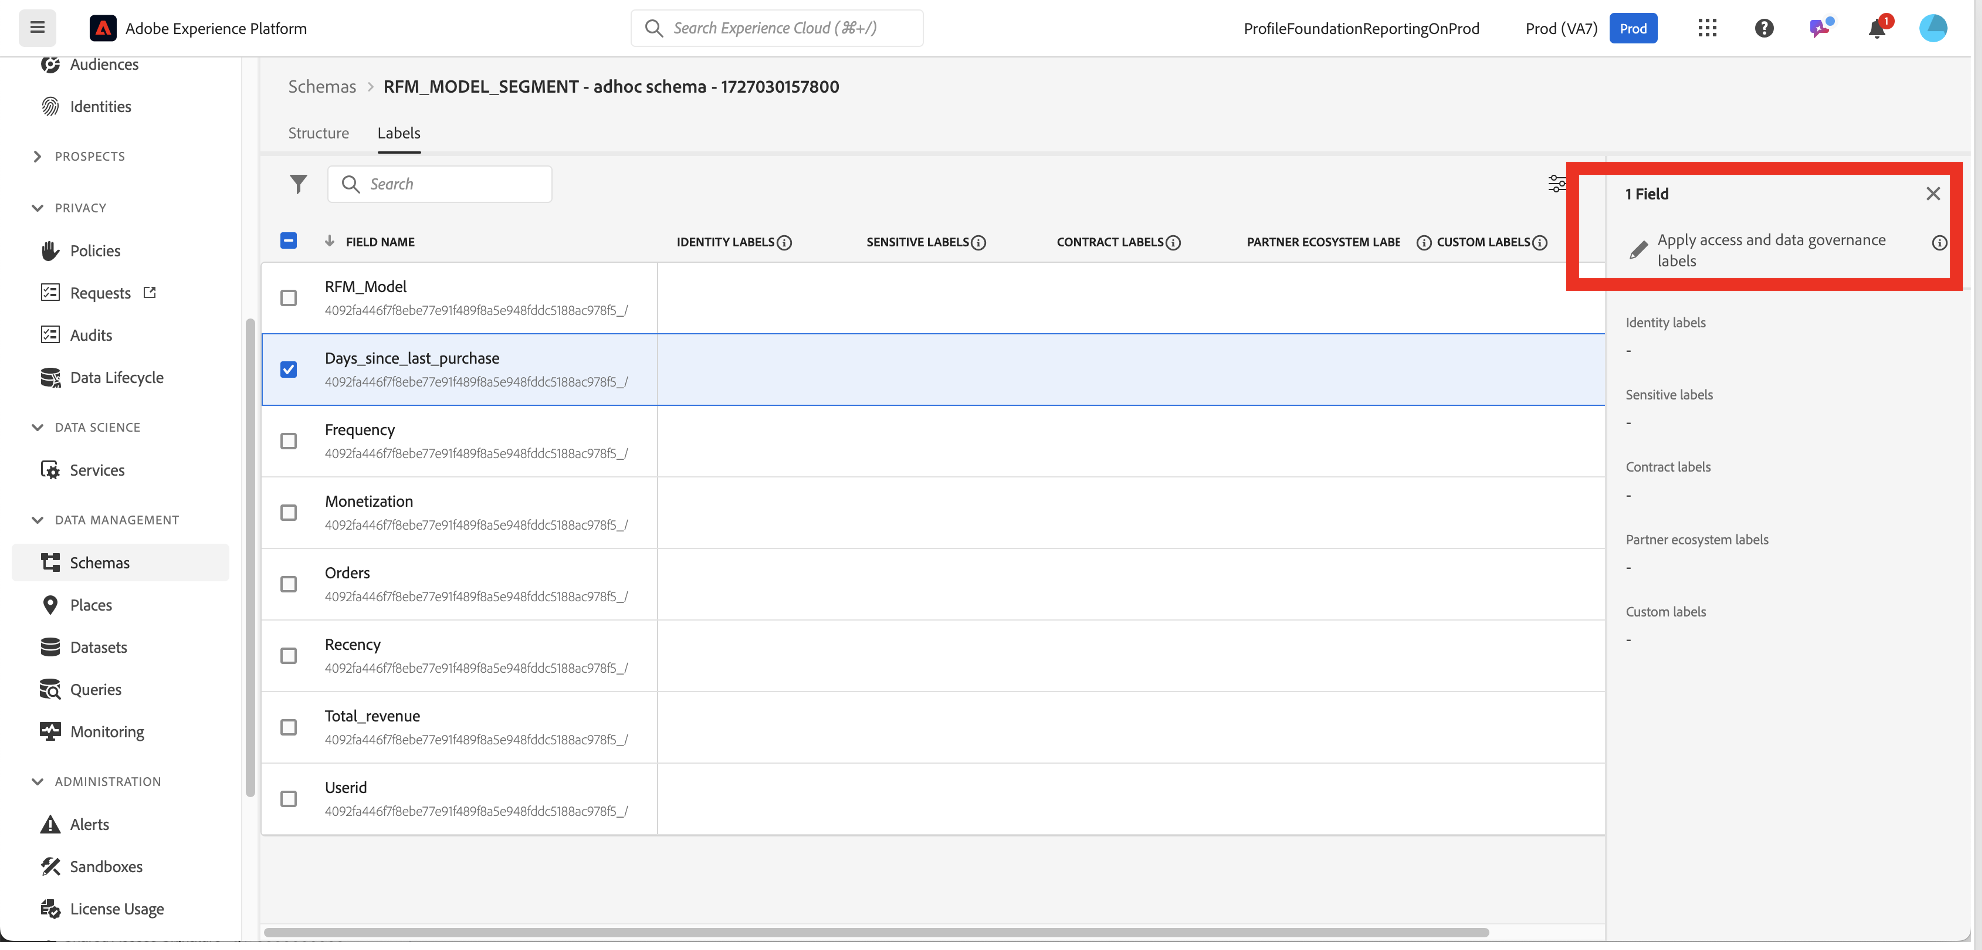Collapse the Privacy section

click(x=38, y=208)
